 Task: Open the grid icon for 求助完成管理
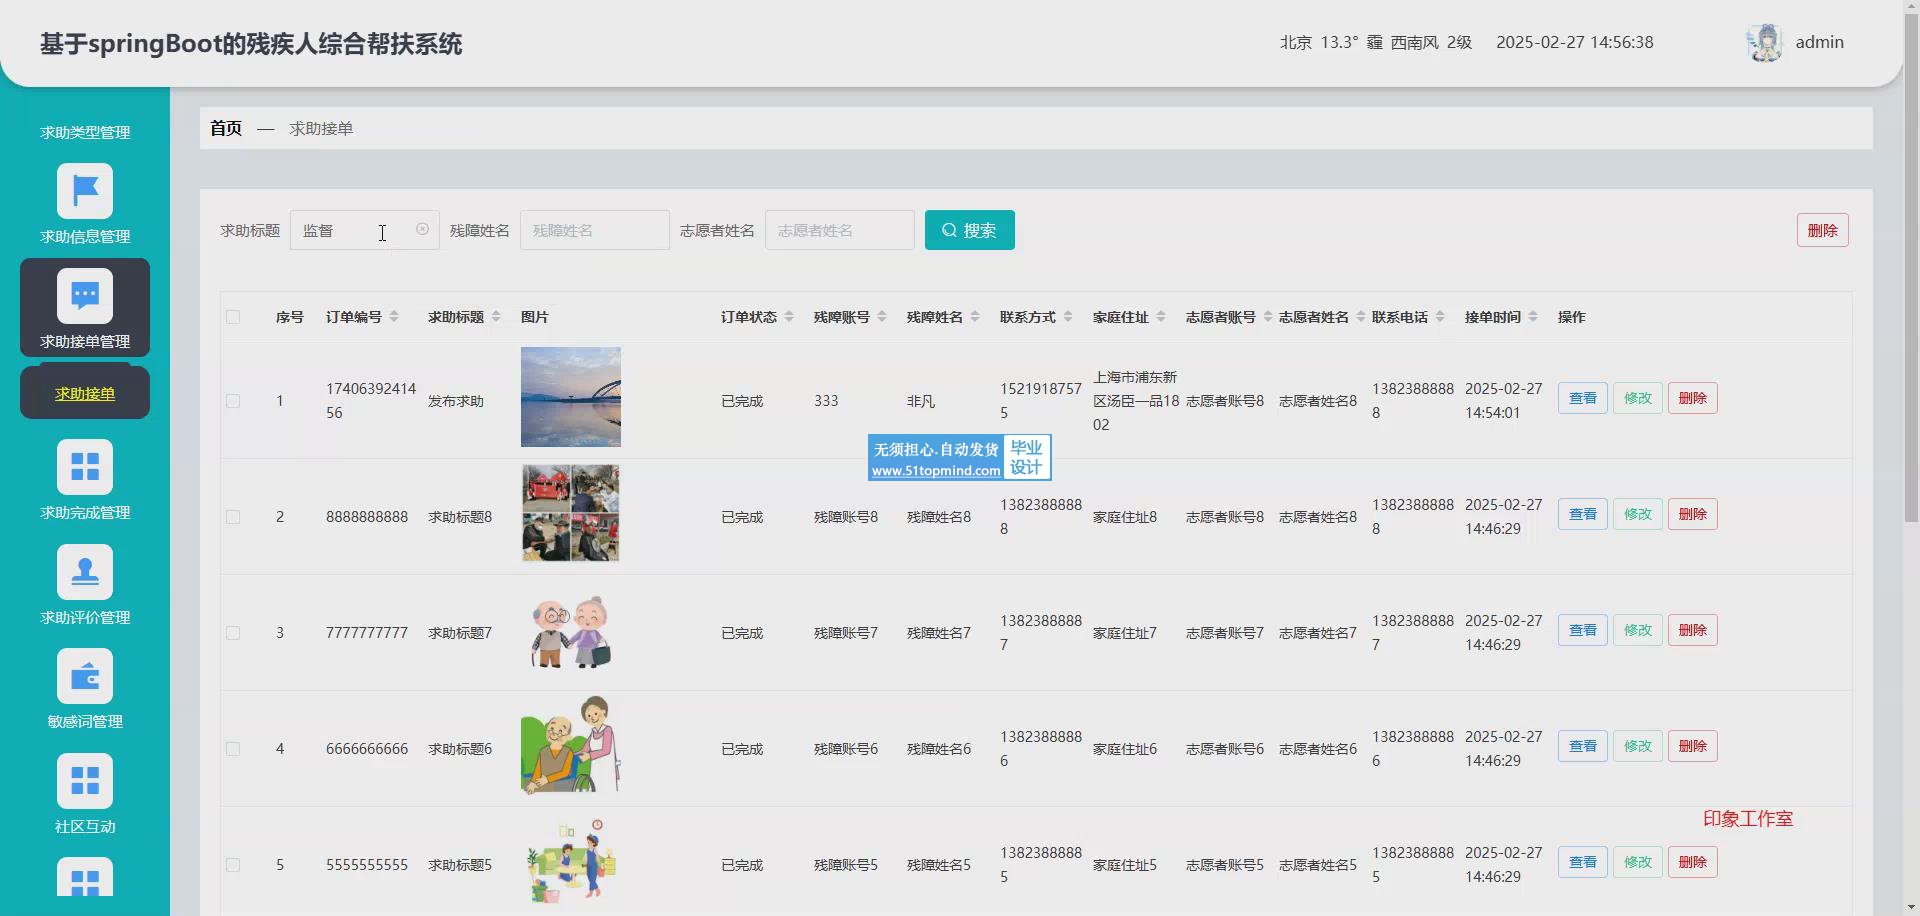[85, 467]
